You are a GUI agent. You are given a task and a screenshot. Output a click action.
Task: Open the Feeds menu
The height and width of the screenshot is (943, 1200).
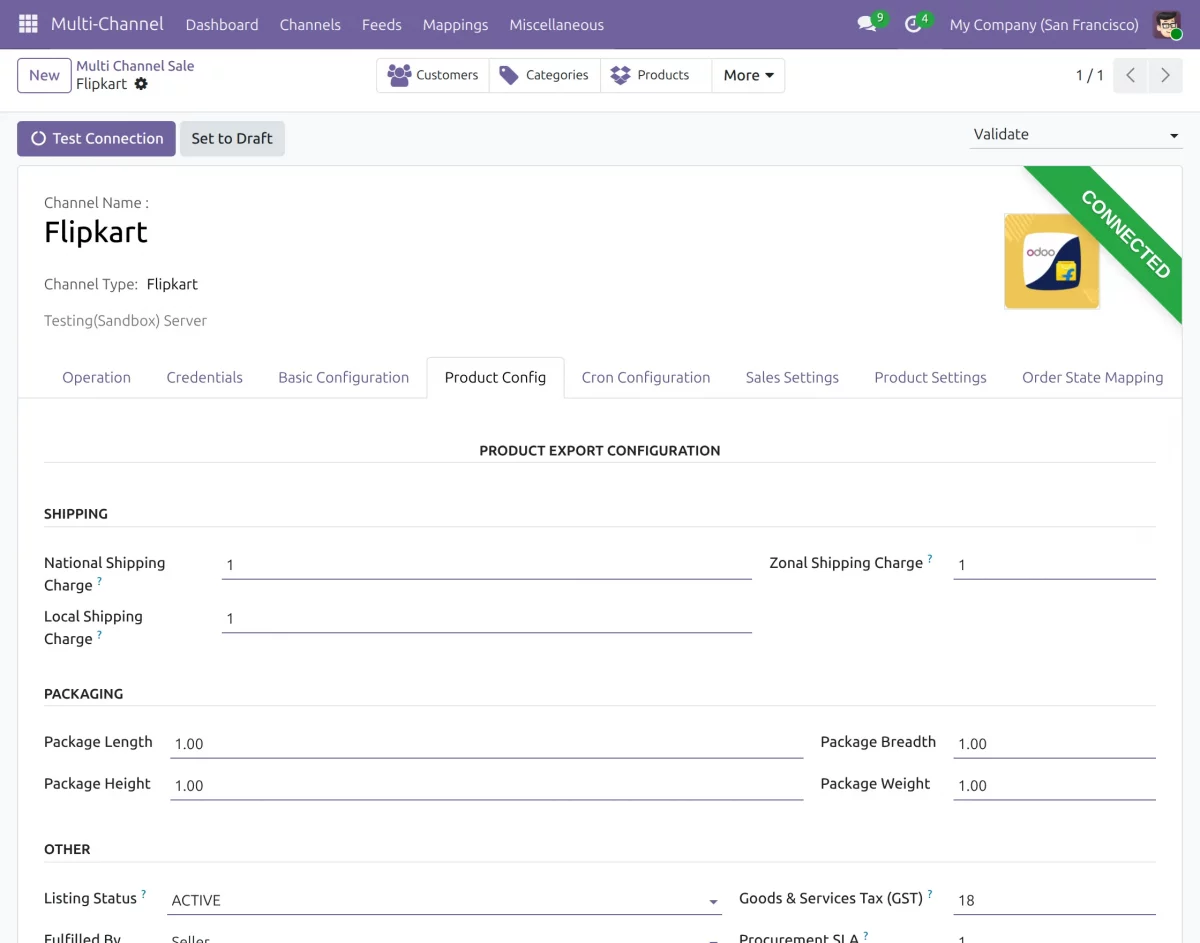382,24
